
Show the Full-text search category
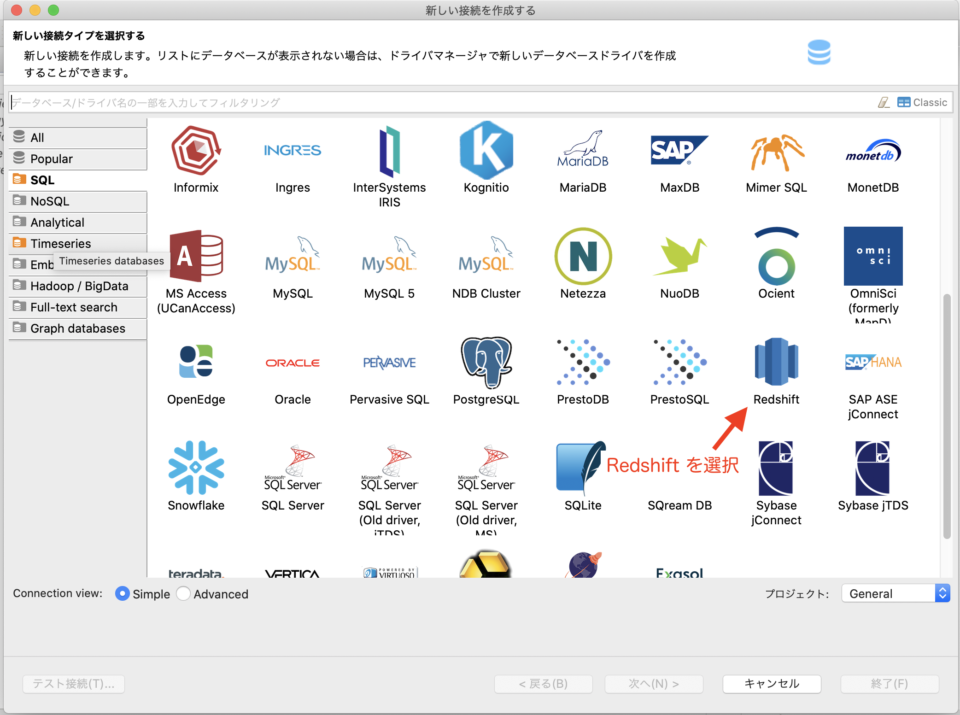(78, 307)
